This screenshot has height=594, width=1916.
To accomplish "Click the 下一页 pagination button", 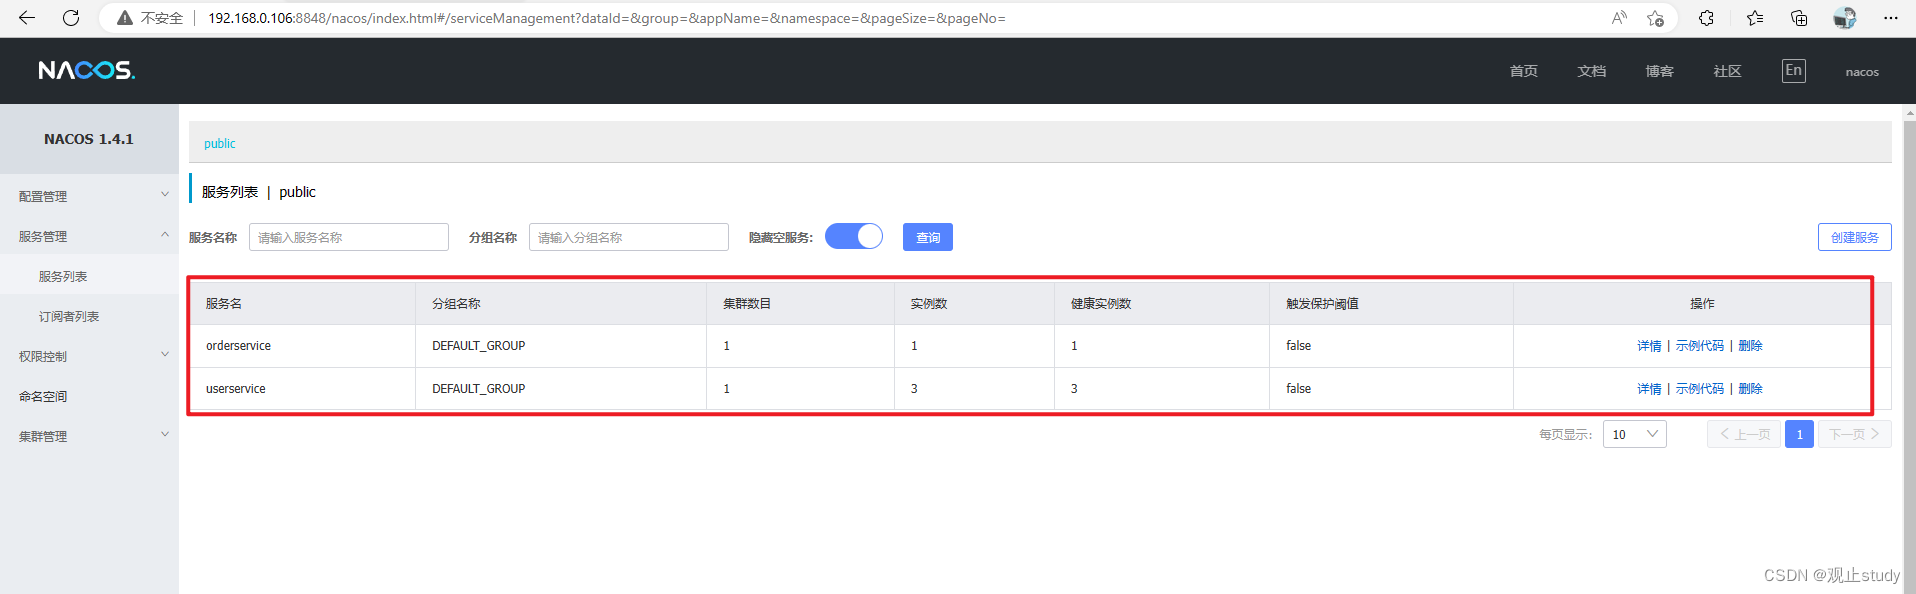I will (x=1854, y=434).
